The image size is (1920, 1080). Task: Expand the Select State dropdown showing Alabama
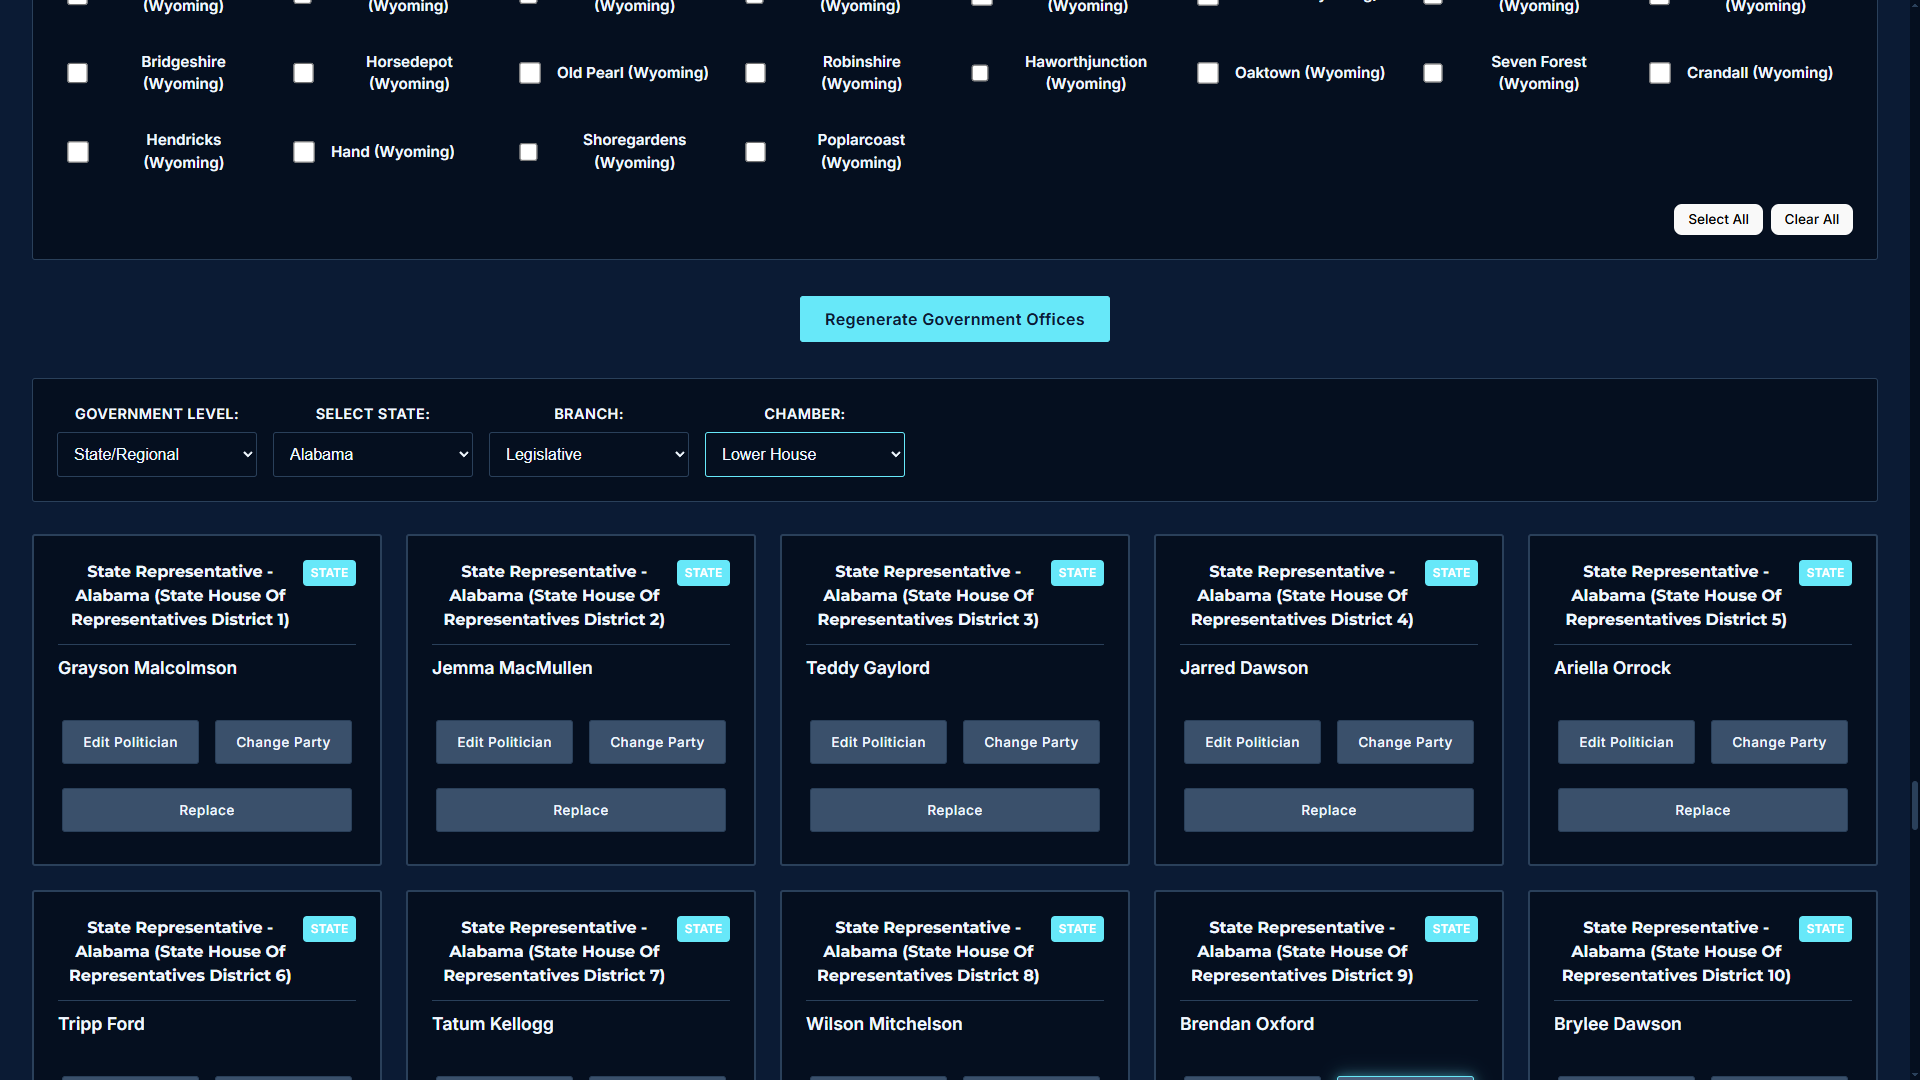pyautogui.click(x=373, y=454)
